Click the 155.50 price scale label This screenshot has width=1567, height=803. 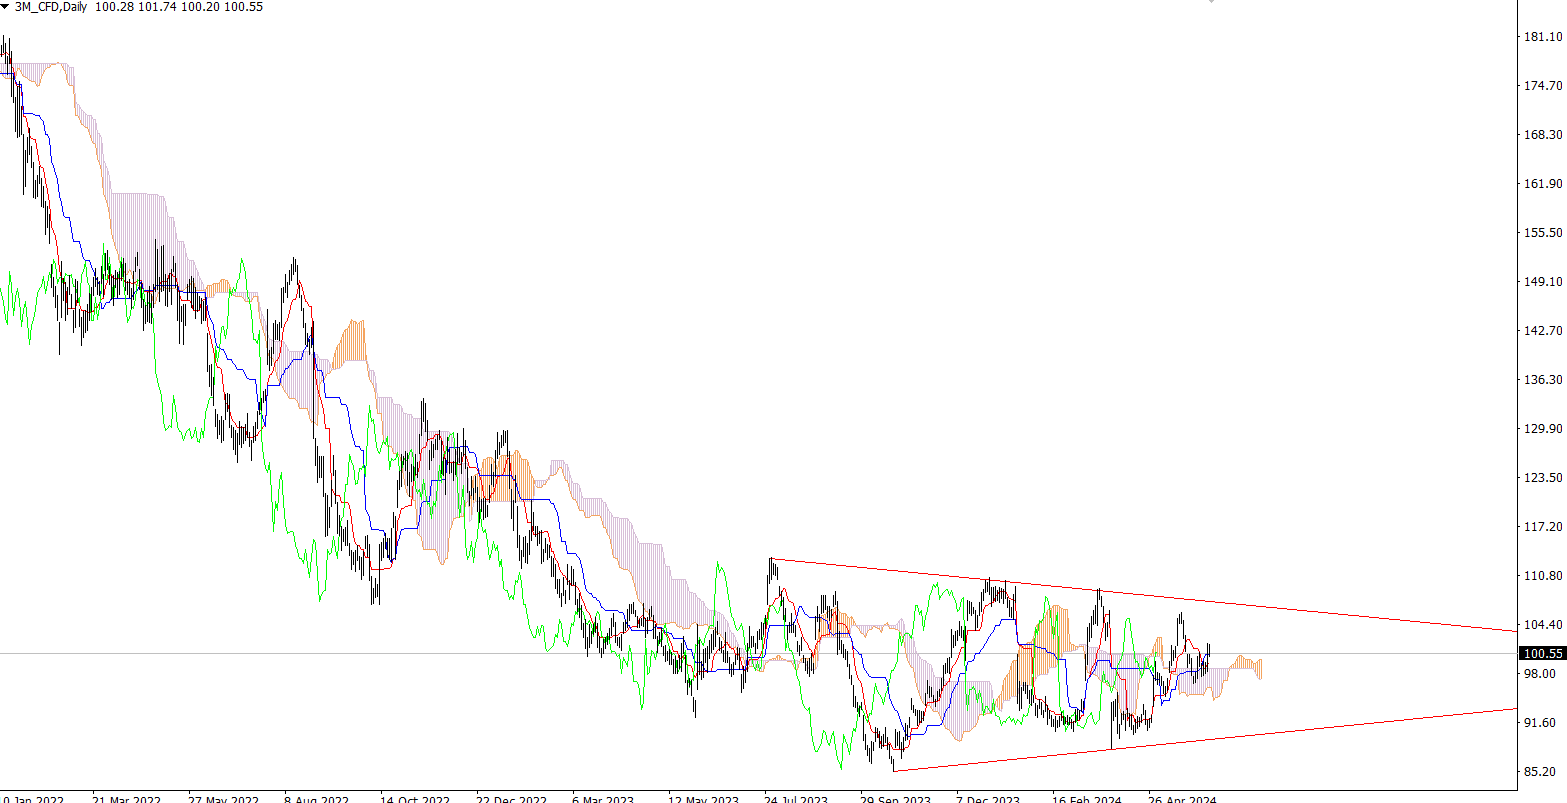click(1541, 233)
